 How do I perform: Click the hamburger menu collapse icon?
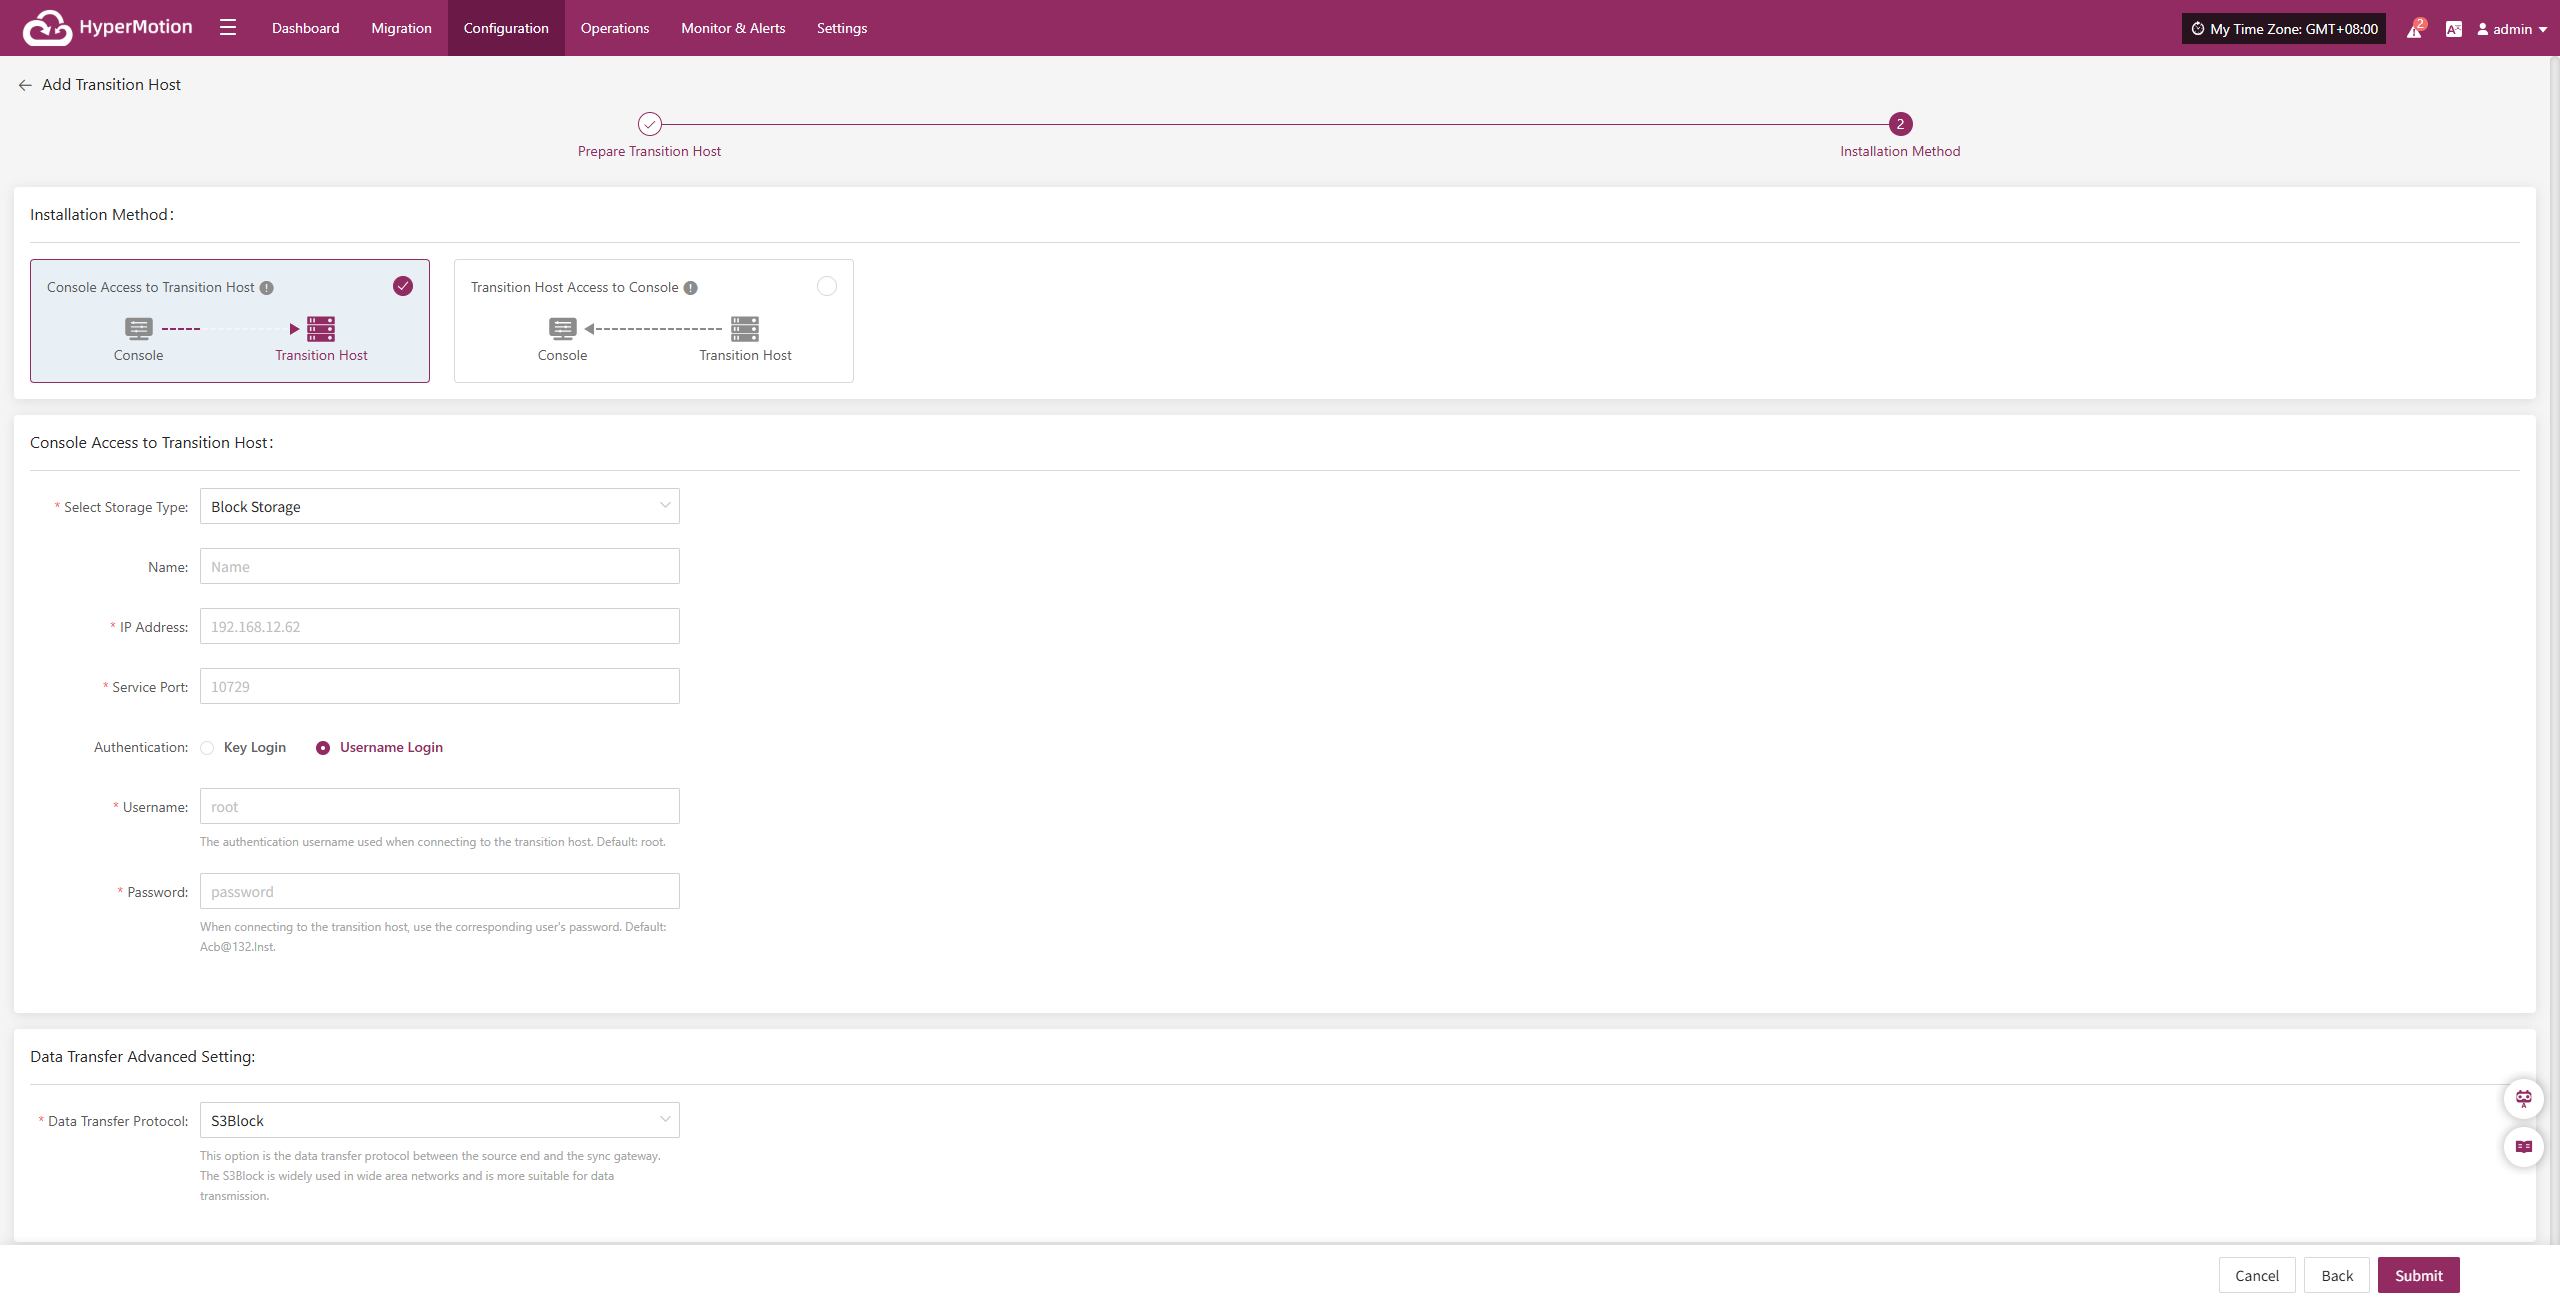click(x=228, y=28)
